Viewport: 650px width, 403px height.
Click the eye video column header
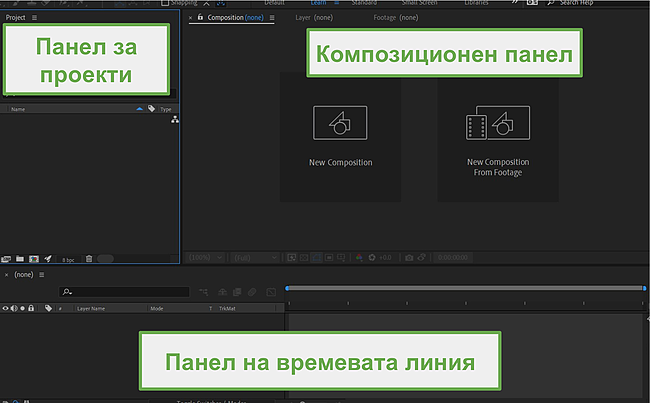coord(5,308)
